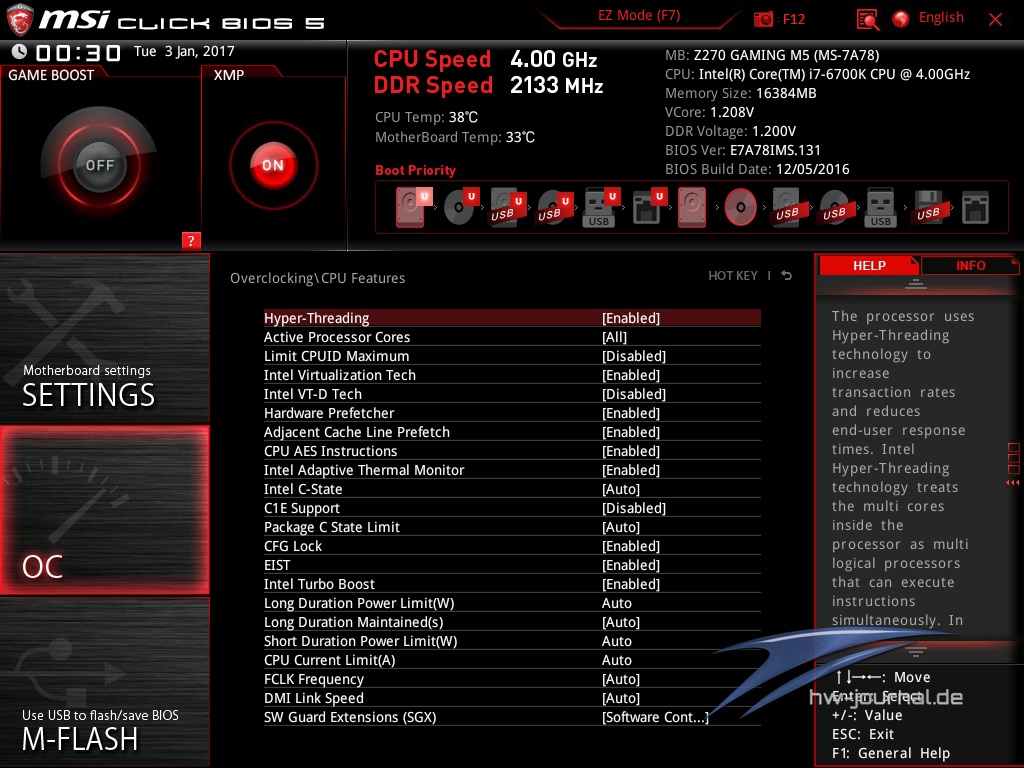The height and width of the screenshot is (768, 1024).
Task: Select the first hard drive boot device icon
Action: click(x=411, y=206)
